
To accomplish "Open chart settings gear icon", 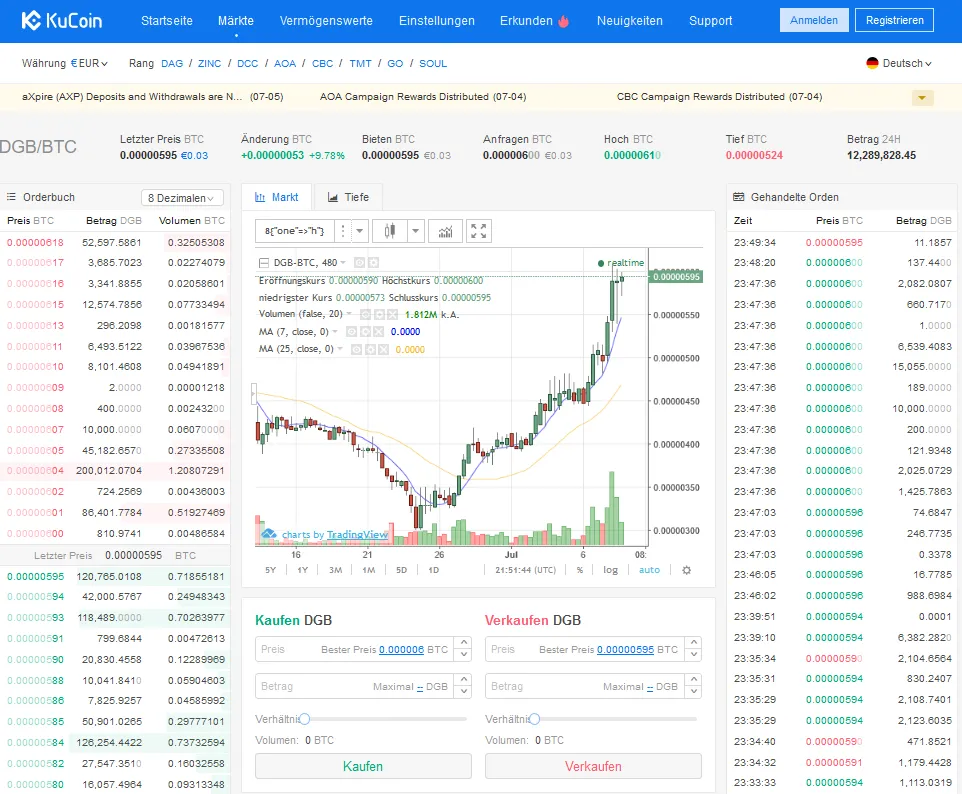I will point(687,570).
